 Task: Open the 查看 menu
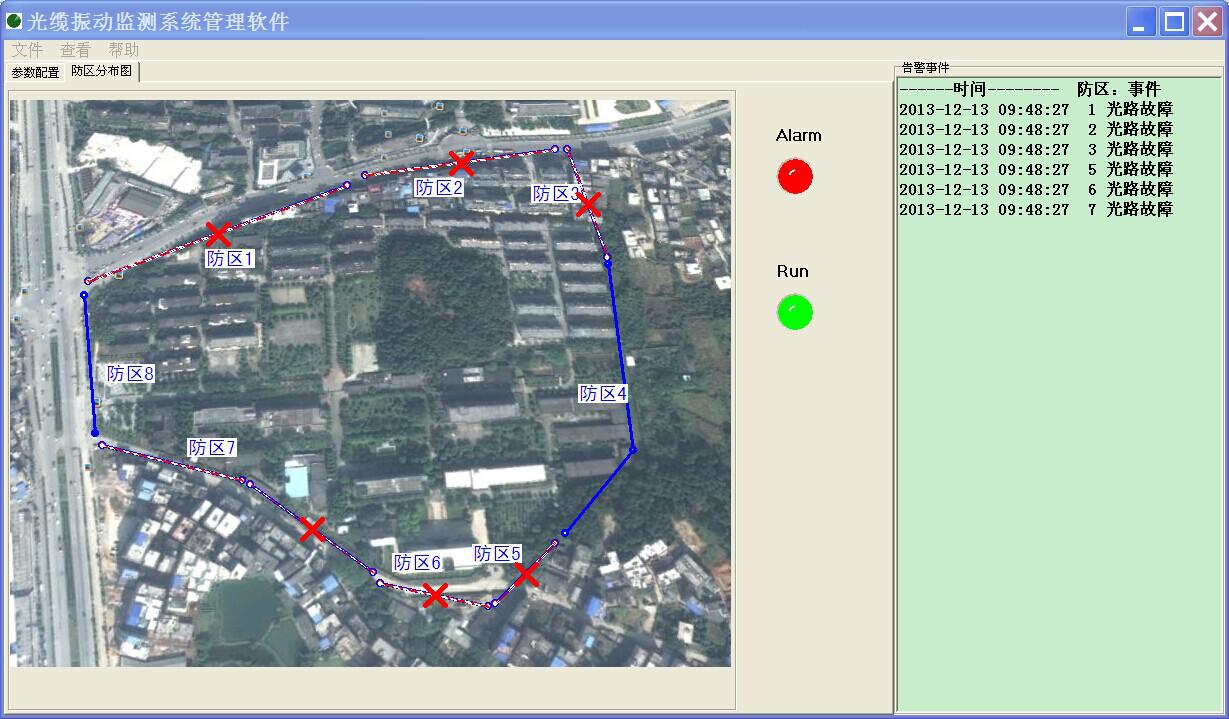(x=76, y=49)
